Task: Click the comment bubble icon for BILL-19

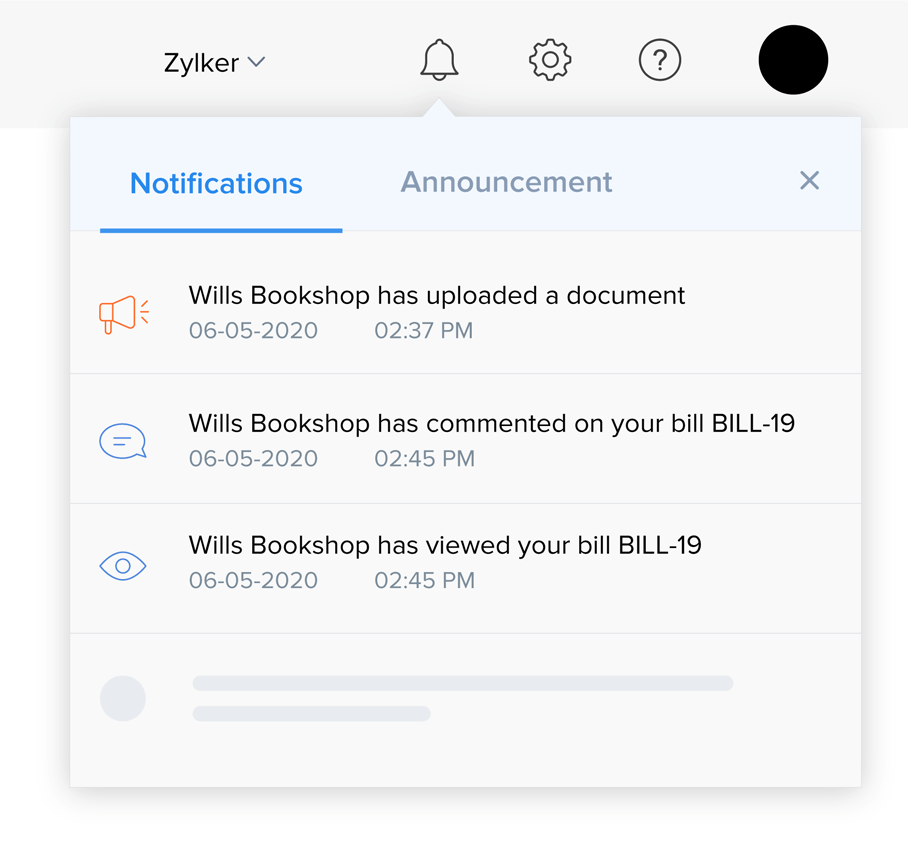Action: (123, 441)
